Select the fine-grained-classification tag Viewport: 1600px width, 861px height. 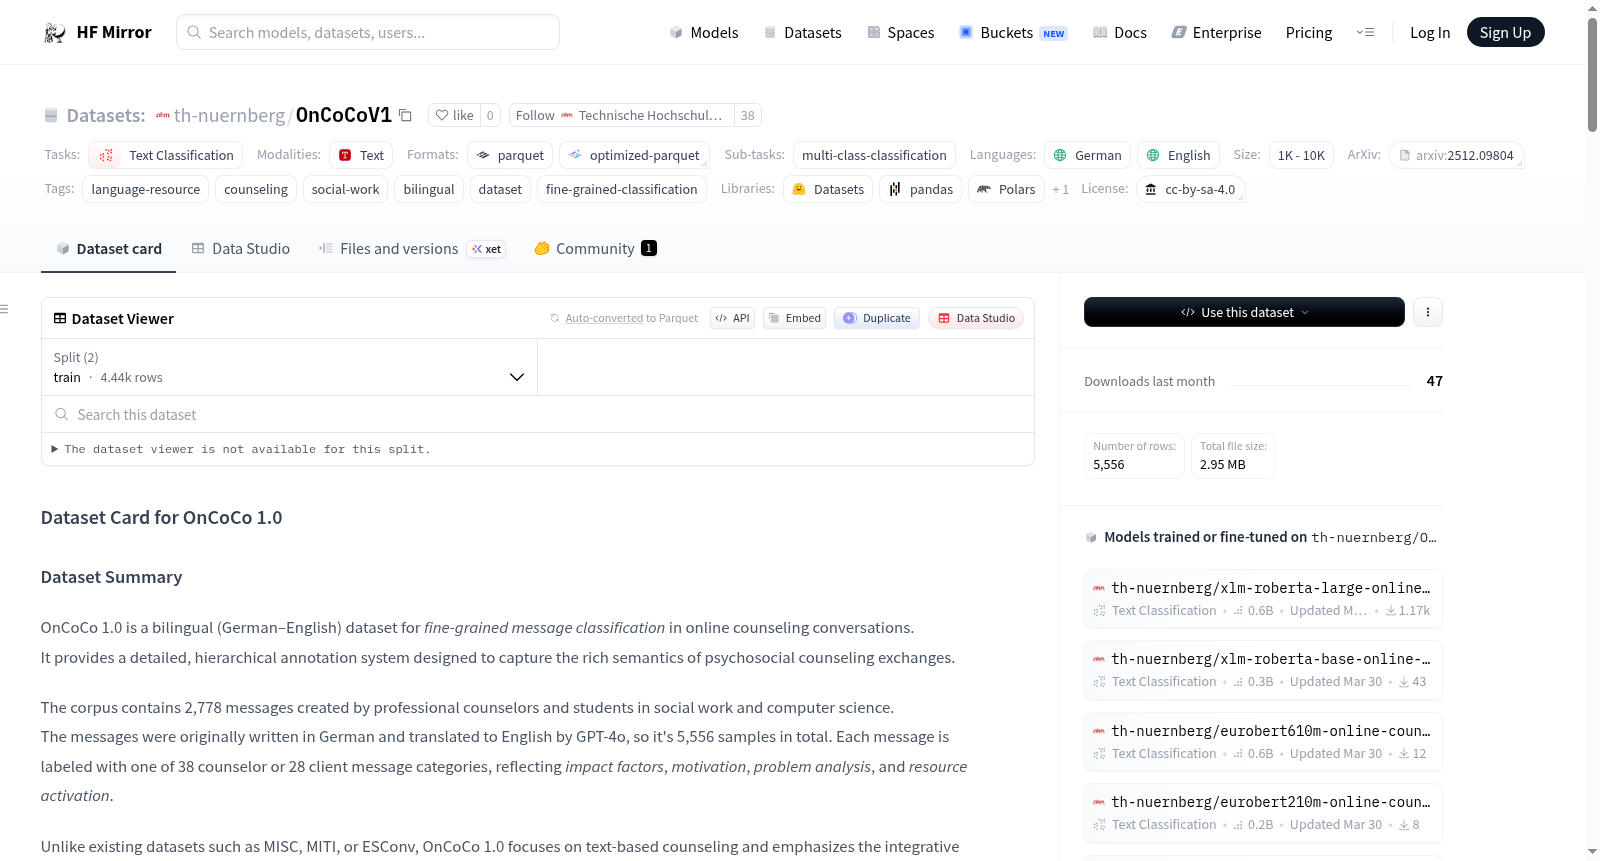pyautogui.click(x=622, y=189)
